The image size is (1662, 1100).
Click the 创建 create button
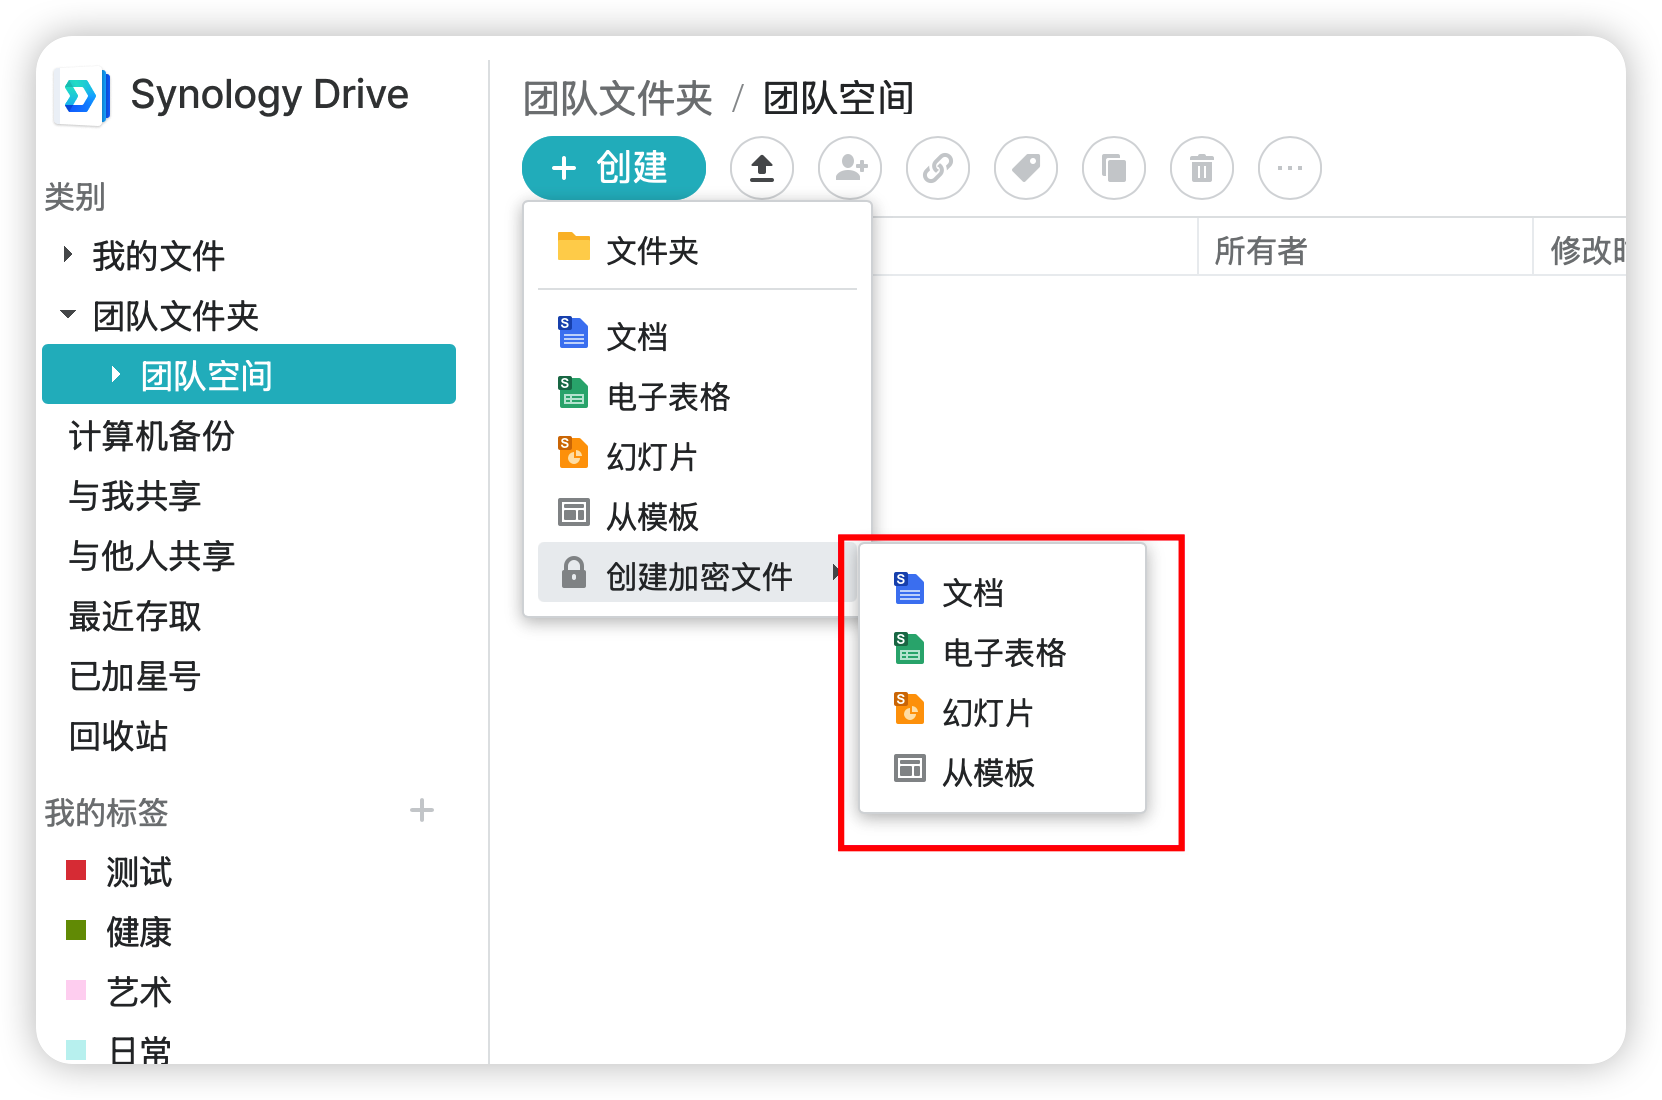(614, 168)
